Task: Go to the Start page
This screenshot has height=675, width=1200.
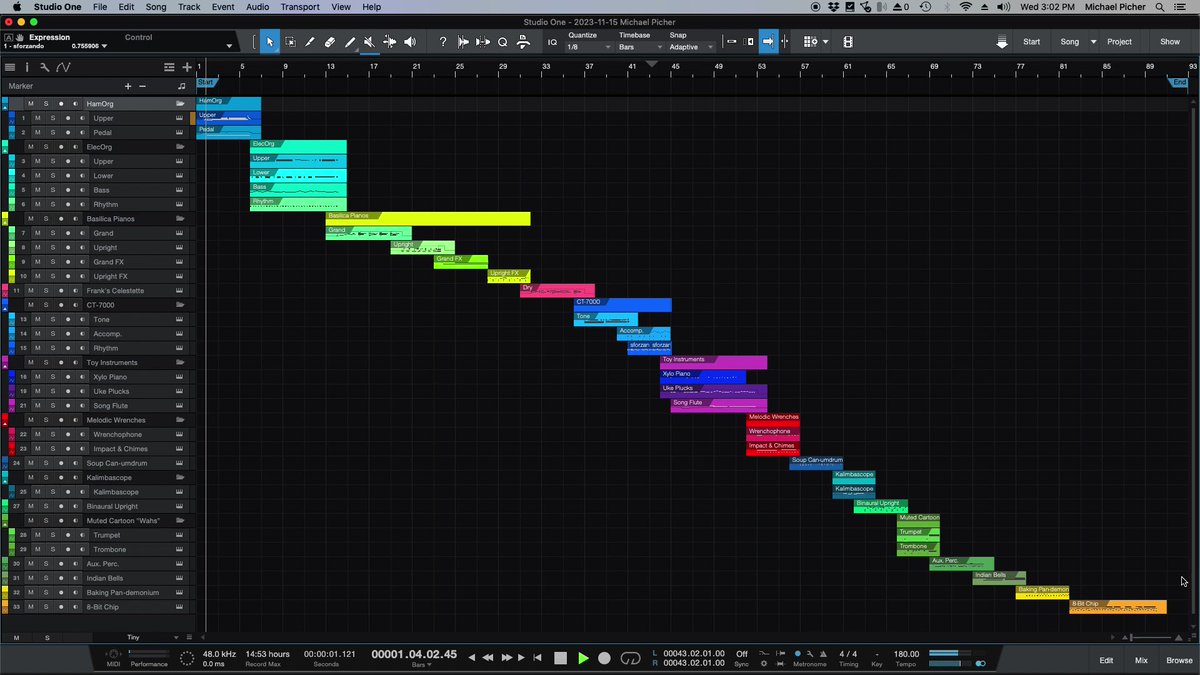Action: [x=1031, y=42]
